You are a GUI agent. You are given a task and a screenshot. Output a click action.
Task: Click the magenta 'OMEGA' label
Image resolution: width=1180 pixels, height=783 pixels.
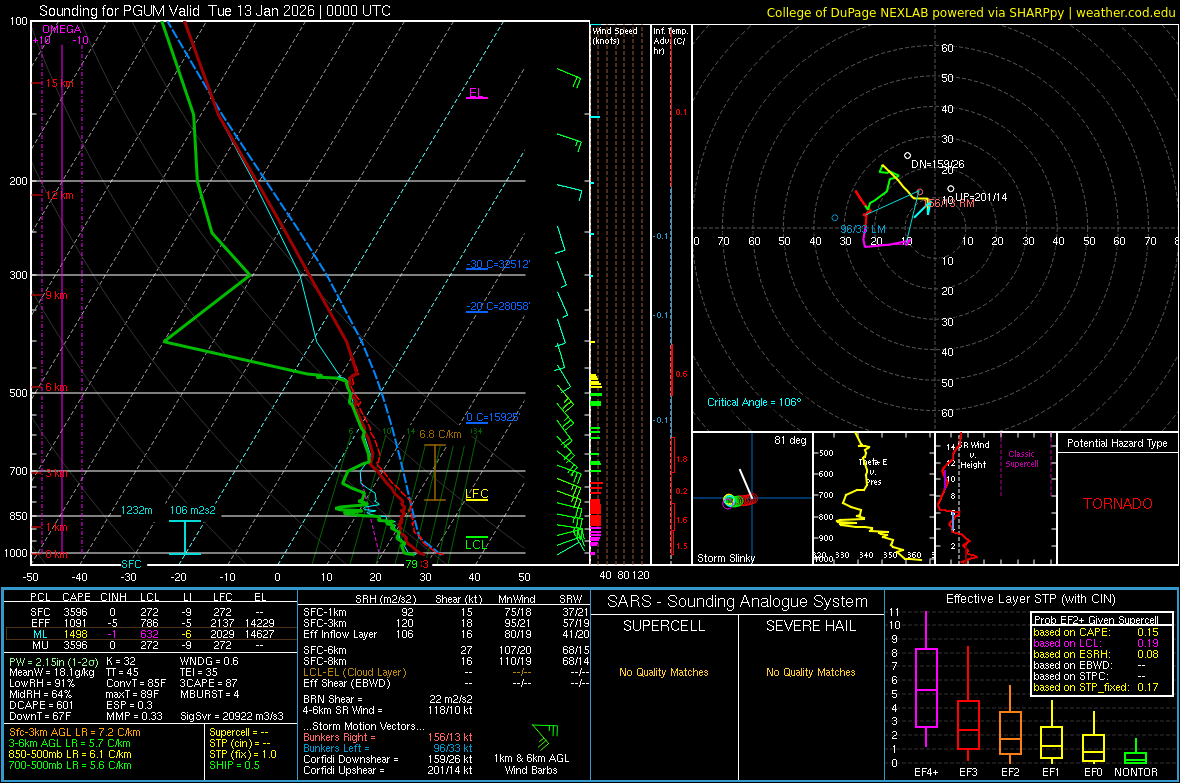click(x=62, y=29)
